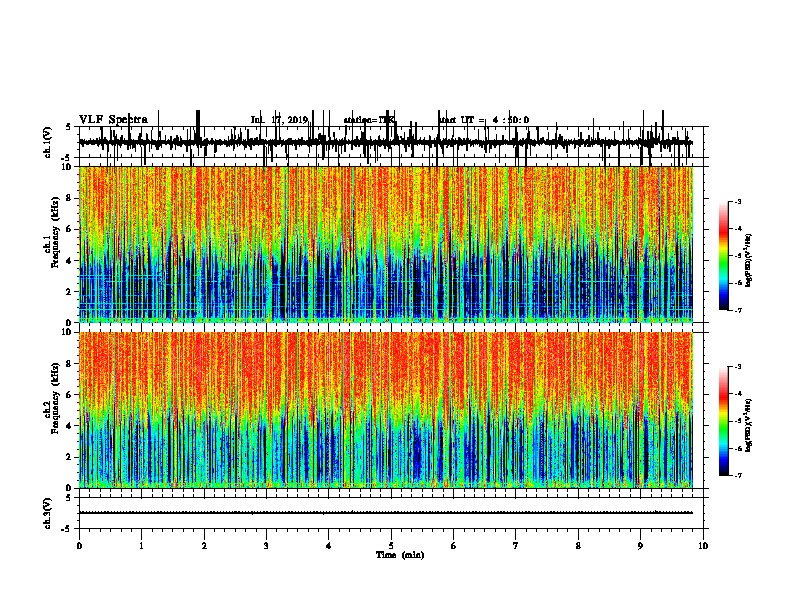Click the "10" tick on the time axis
Image resolution: width=792 pixels, height=612 pixels.
tap(703, 546)
